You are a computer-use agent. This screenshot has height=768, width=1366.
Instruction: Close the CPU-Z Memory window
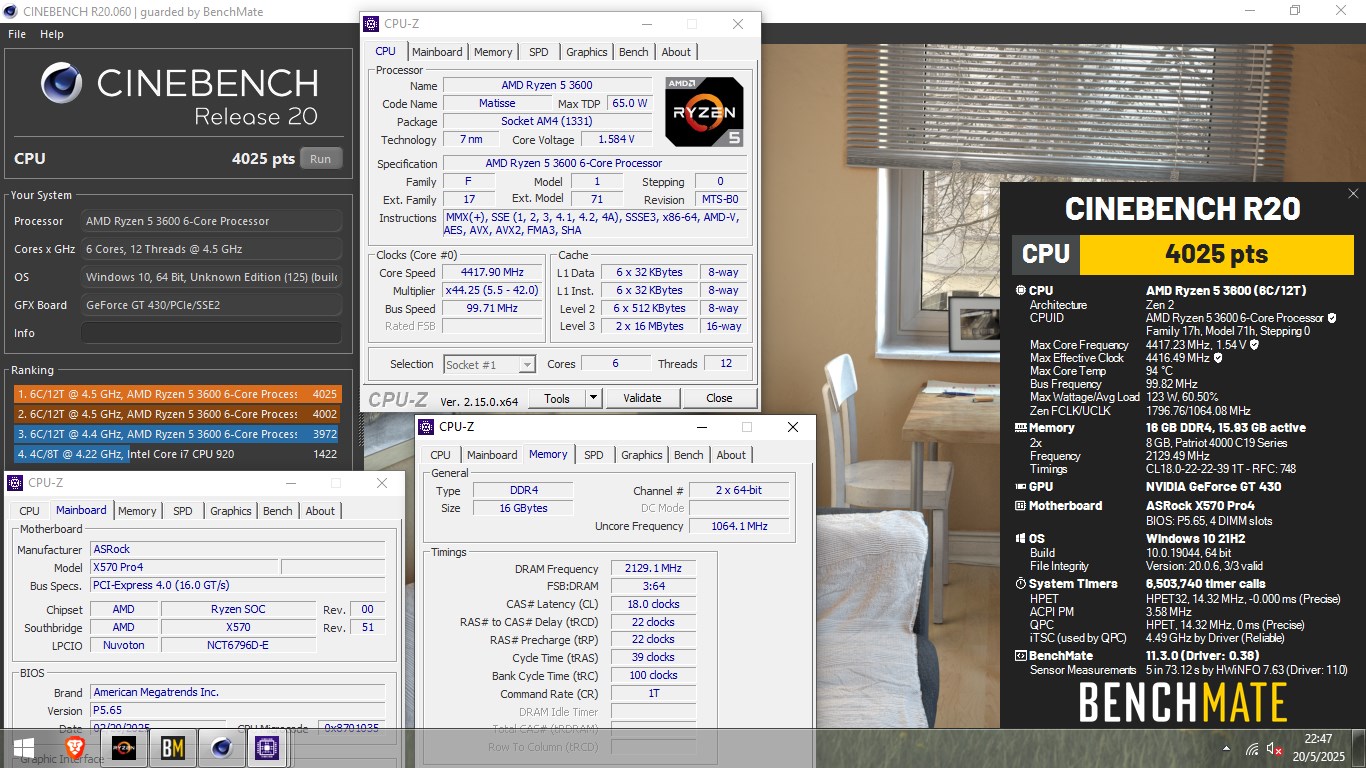pos(793,427)
